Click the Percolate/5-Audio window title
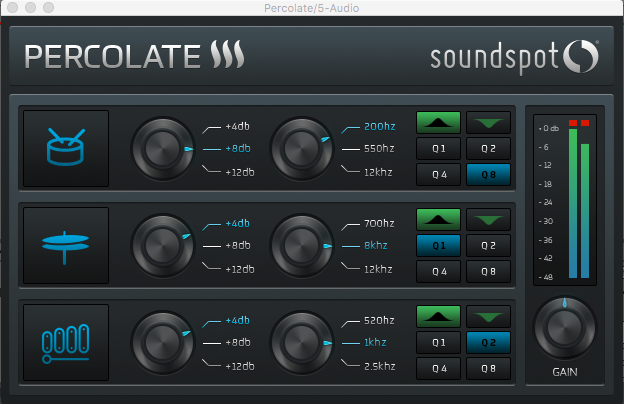 [312, 8]
